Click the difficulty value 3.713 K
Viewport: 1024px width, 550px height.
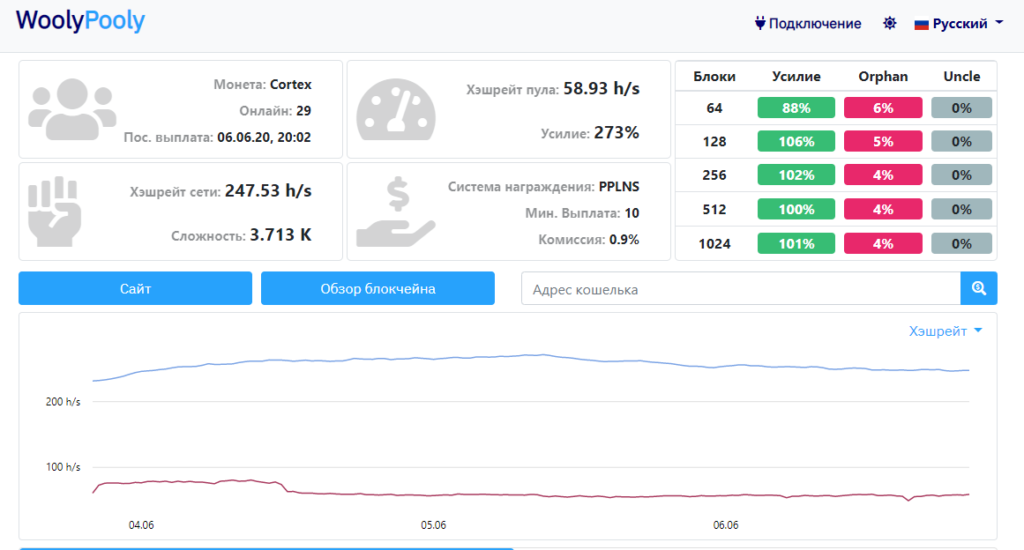coord(281,235)
